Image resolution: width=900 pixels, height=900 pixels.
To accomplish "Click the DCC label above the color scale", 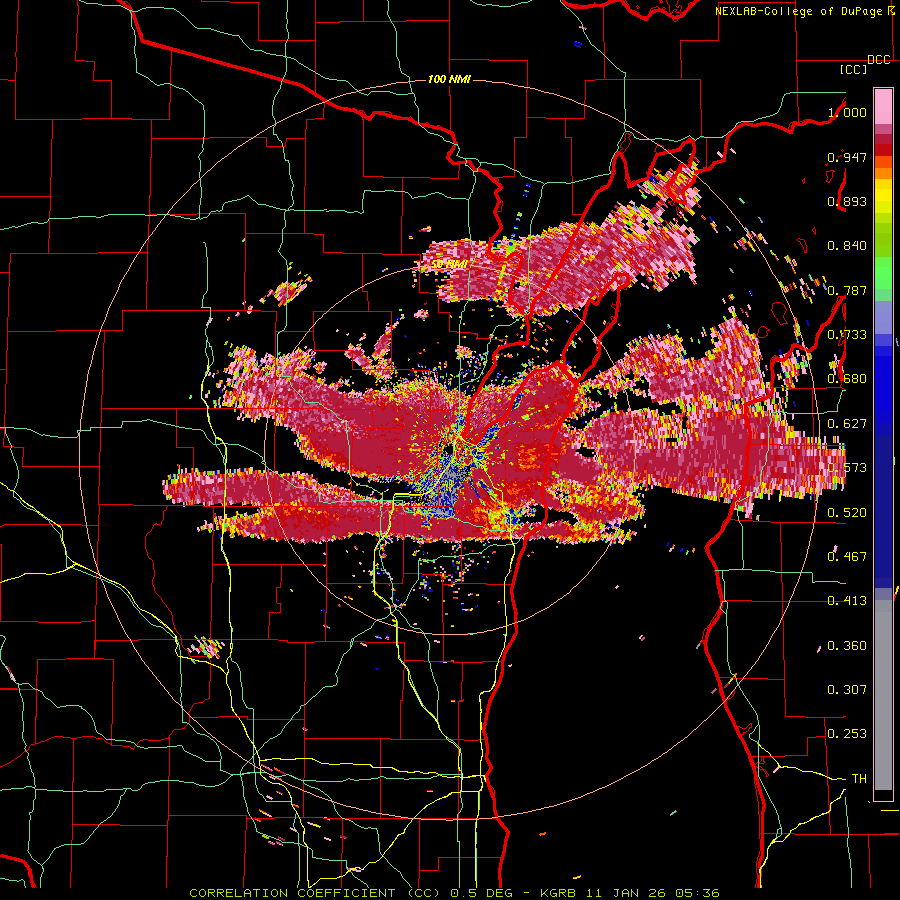I will click(x=879, y=60).
